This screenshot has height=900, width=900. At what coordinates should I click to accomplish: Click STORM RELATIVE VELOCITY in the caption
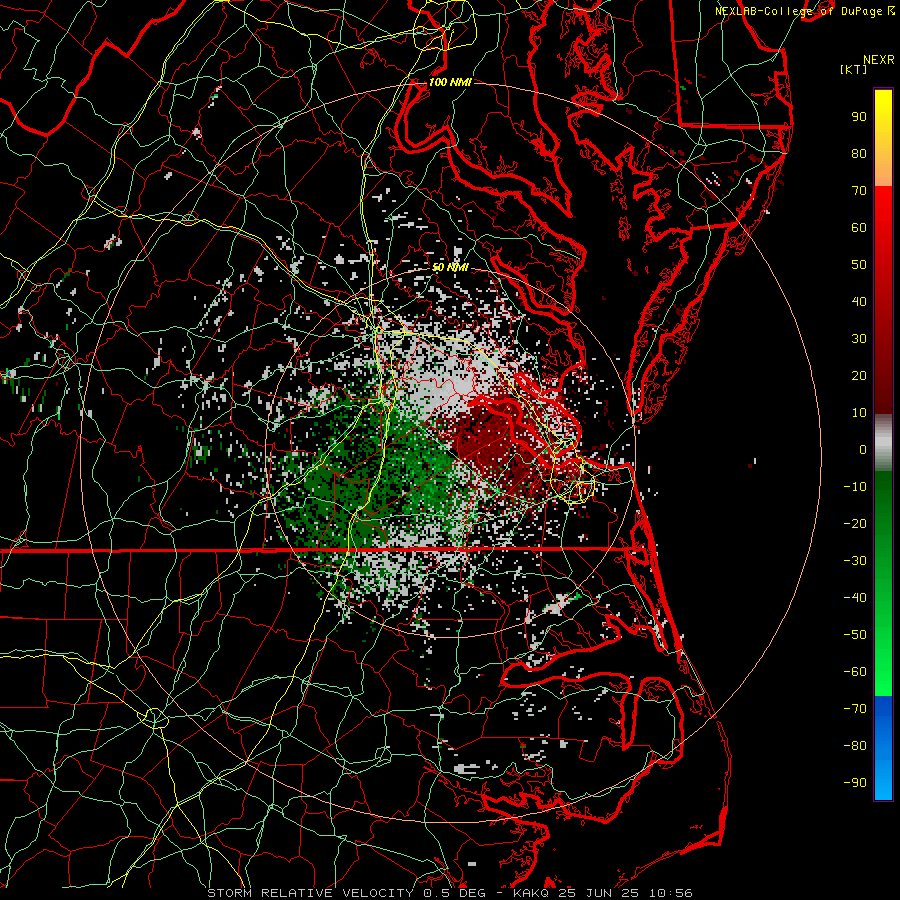(310, 893)
